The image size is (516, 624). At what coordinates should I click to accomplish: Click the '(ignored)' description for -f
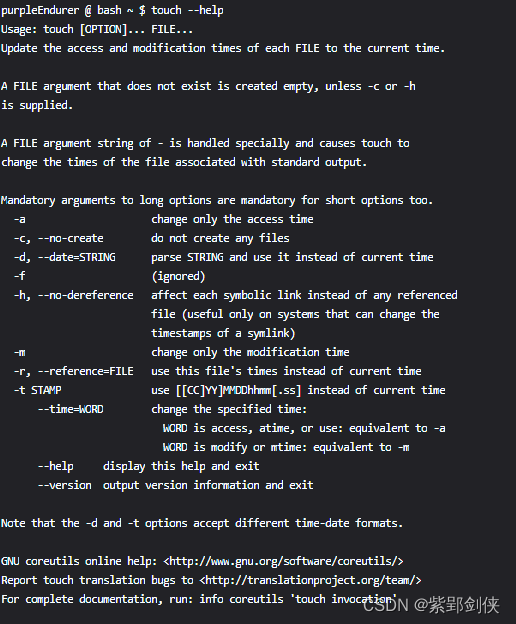[178, 276]
